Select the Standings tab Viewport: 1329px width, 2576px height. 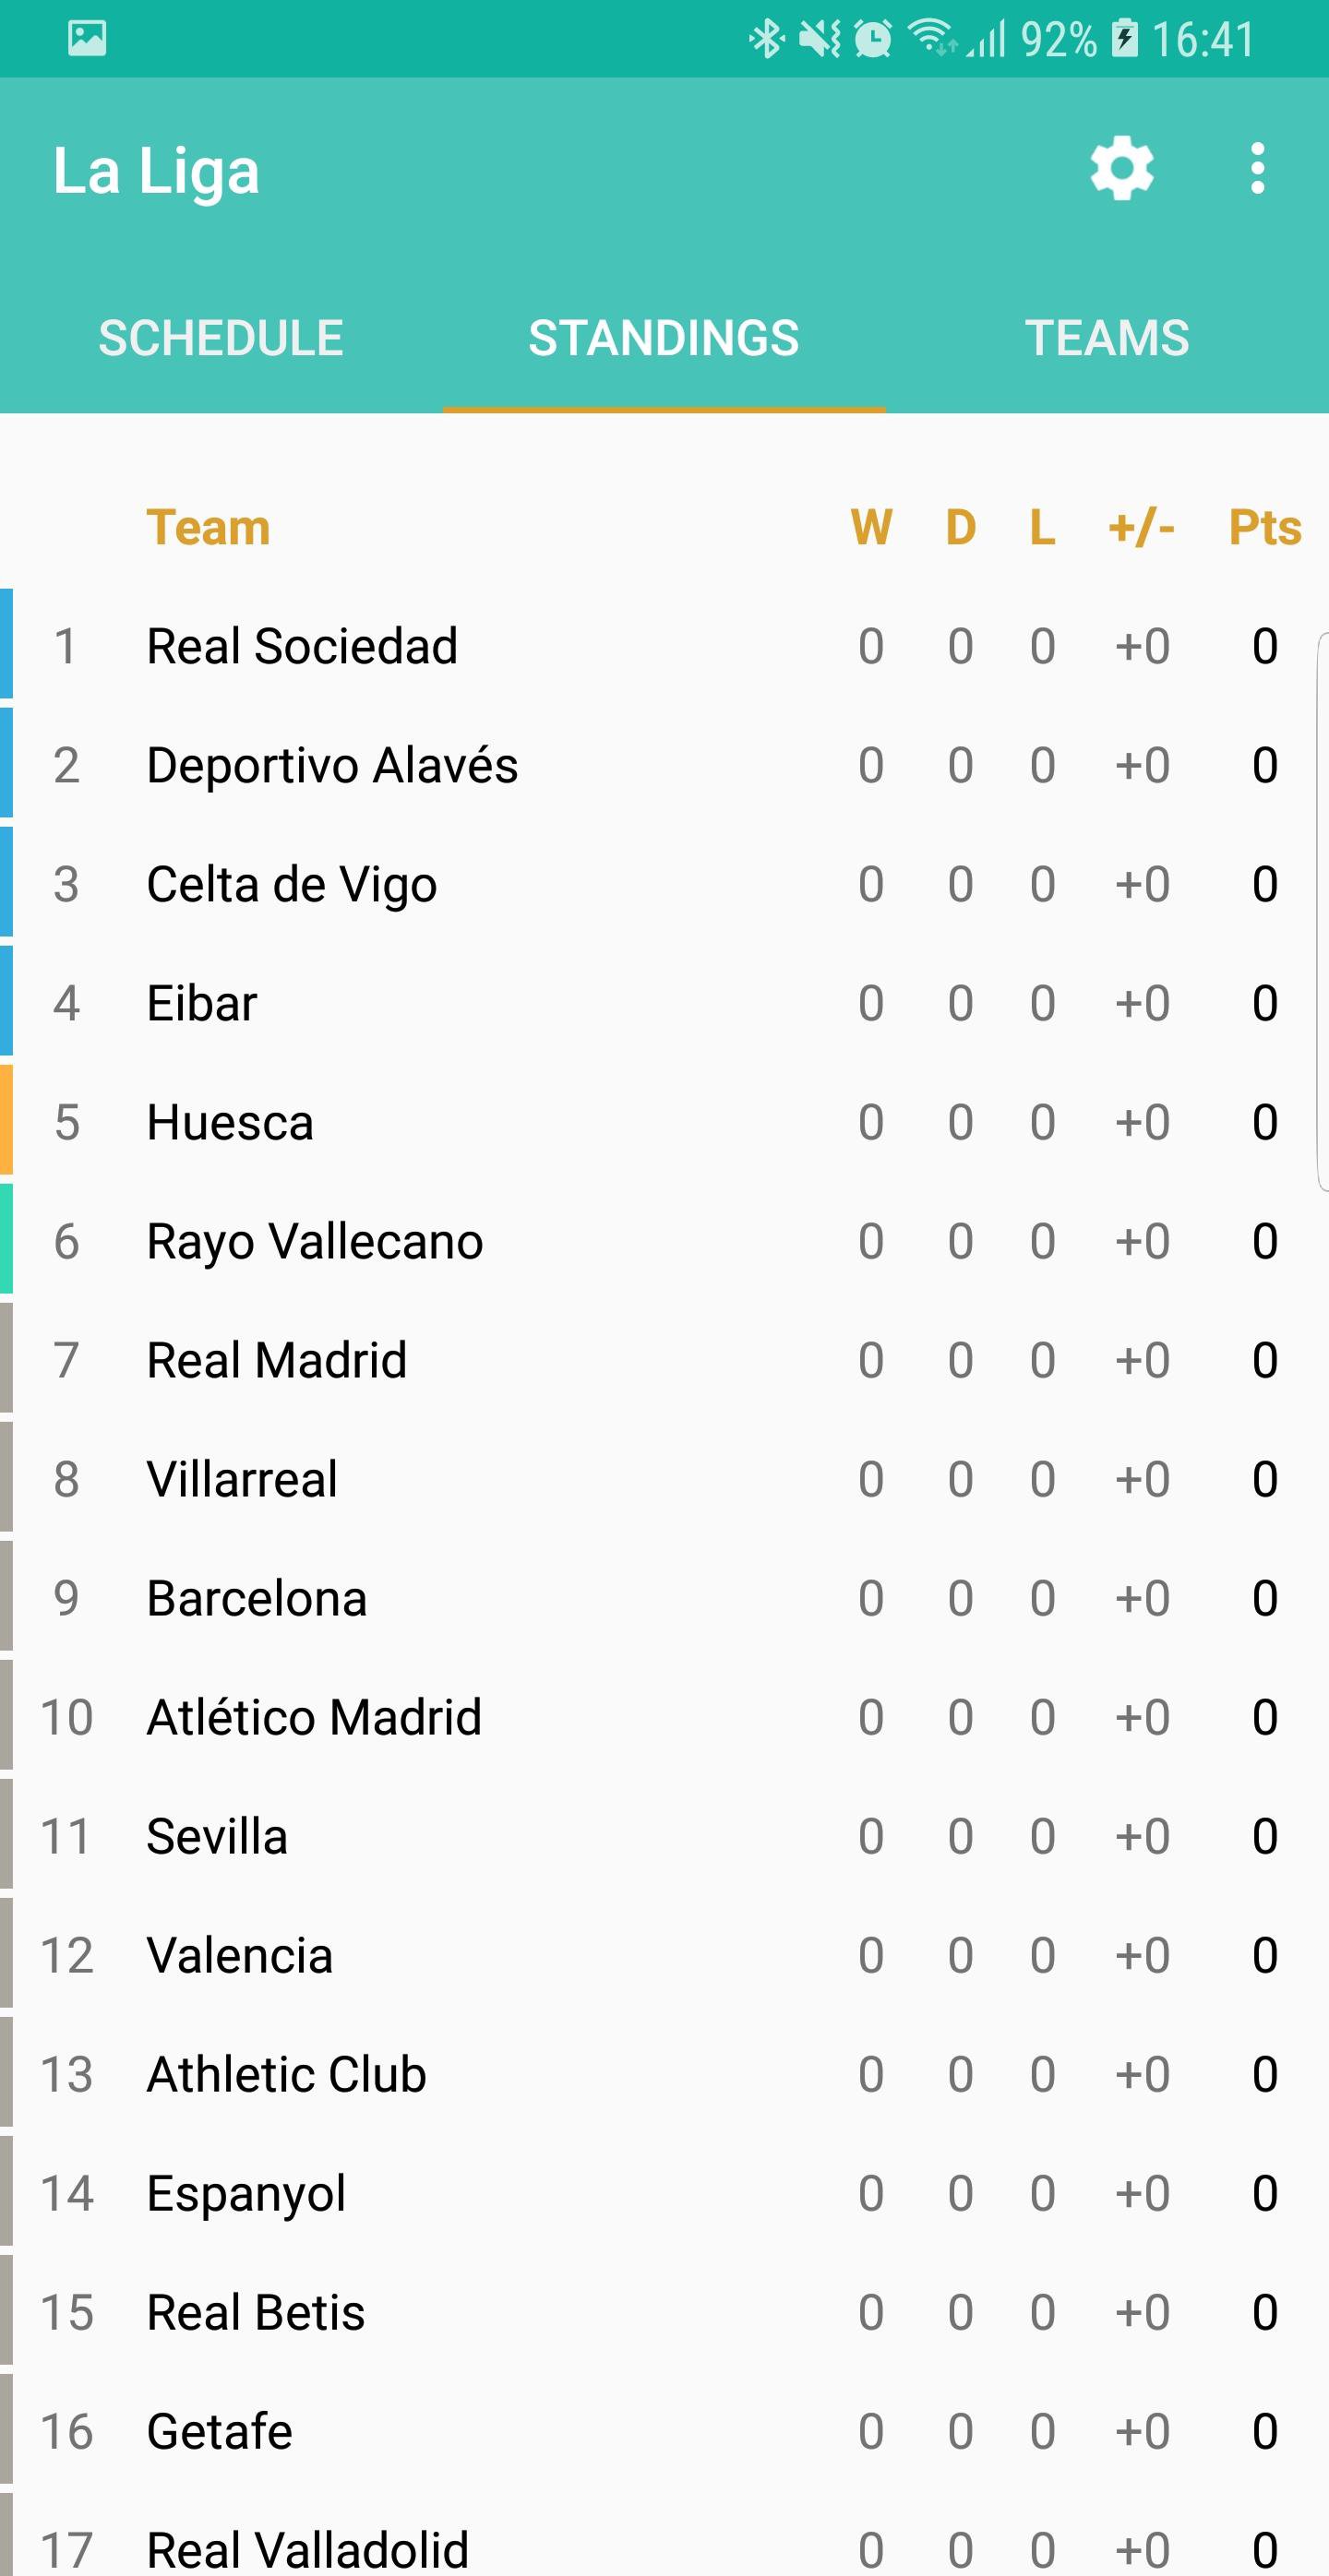(664, 338)
